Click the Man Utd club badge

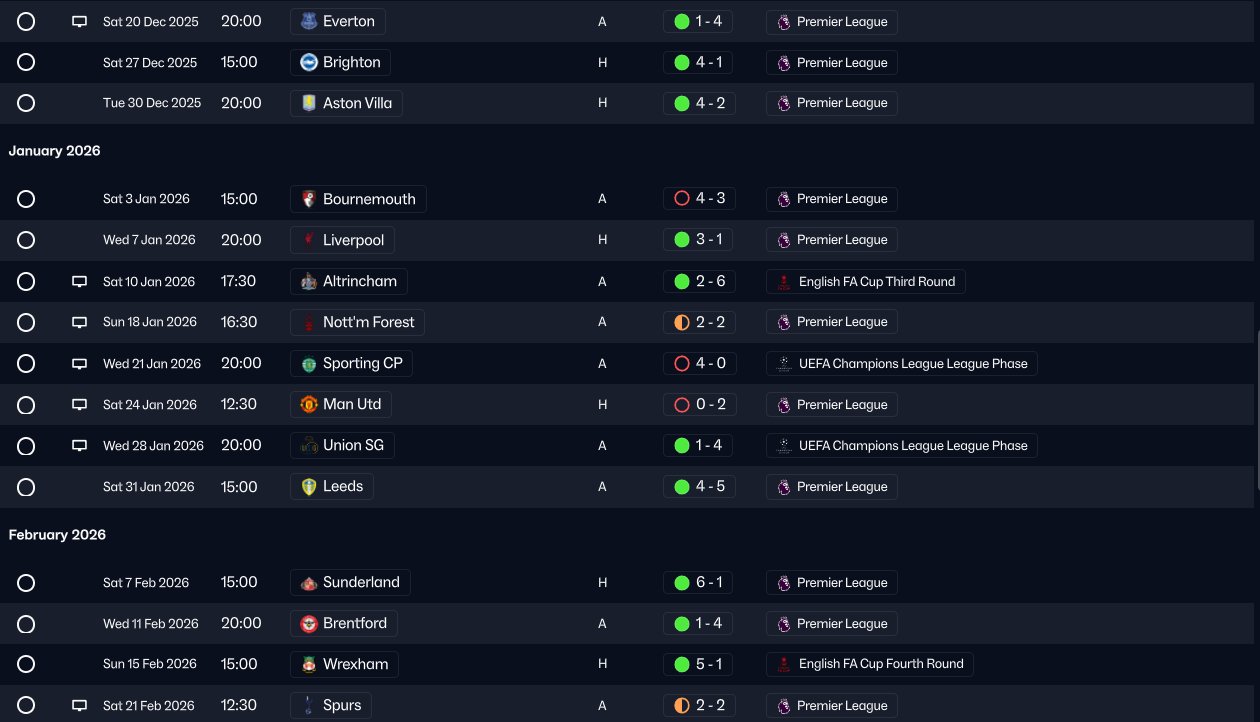tap(309, 405)
